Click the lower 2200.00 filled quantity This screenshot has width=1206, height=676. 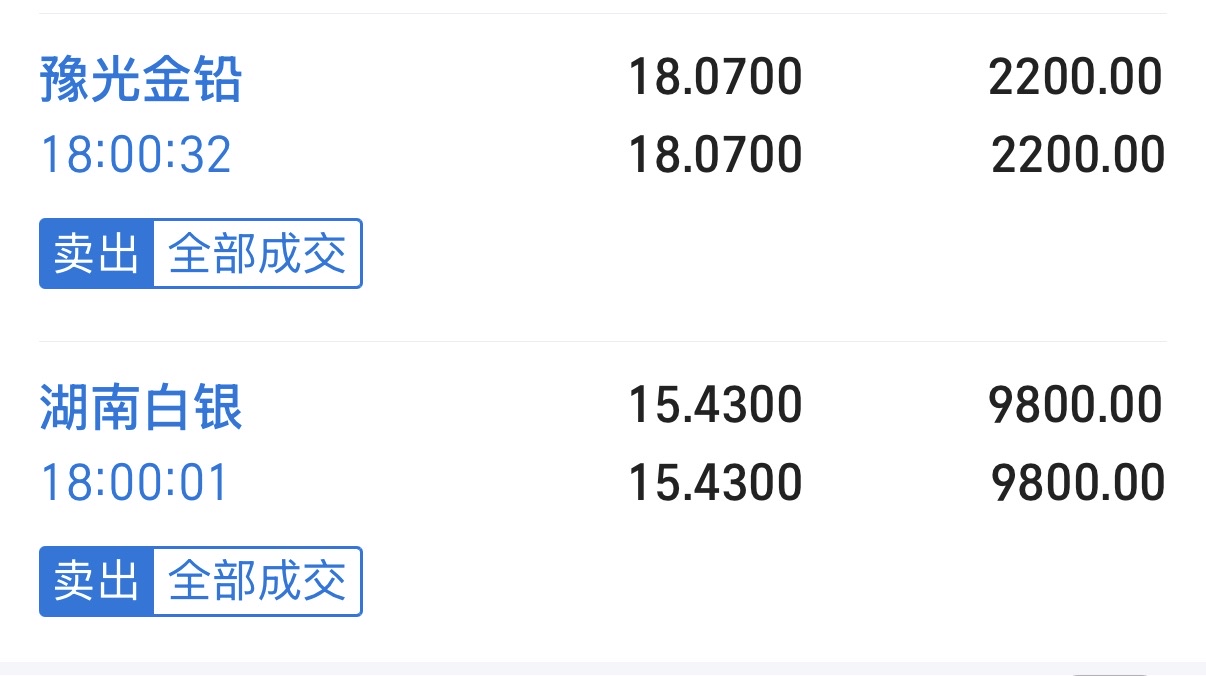point(1078,156)
